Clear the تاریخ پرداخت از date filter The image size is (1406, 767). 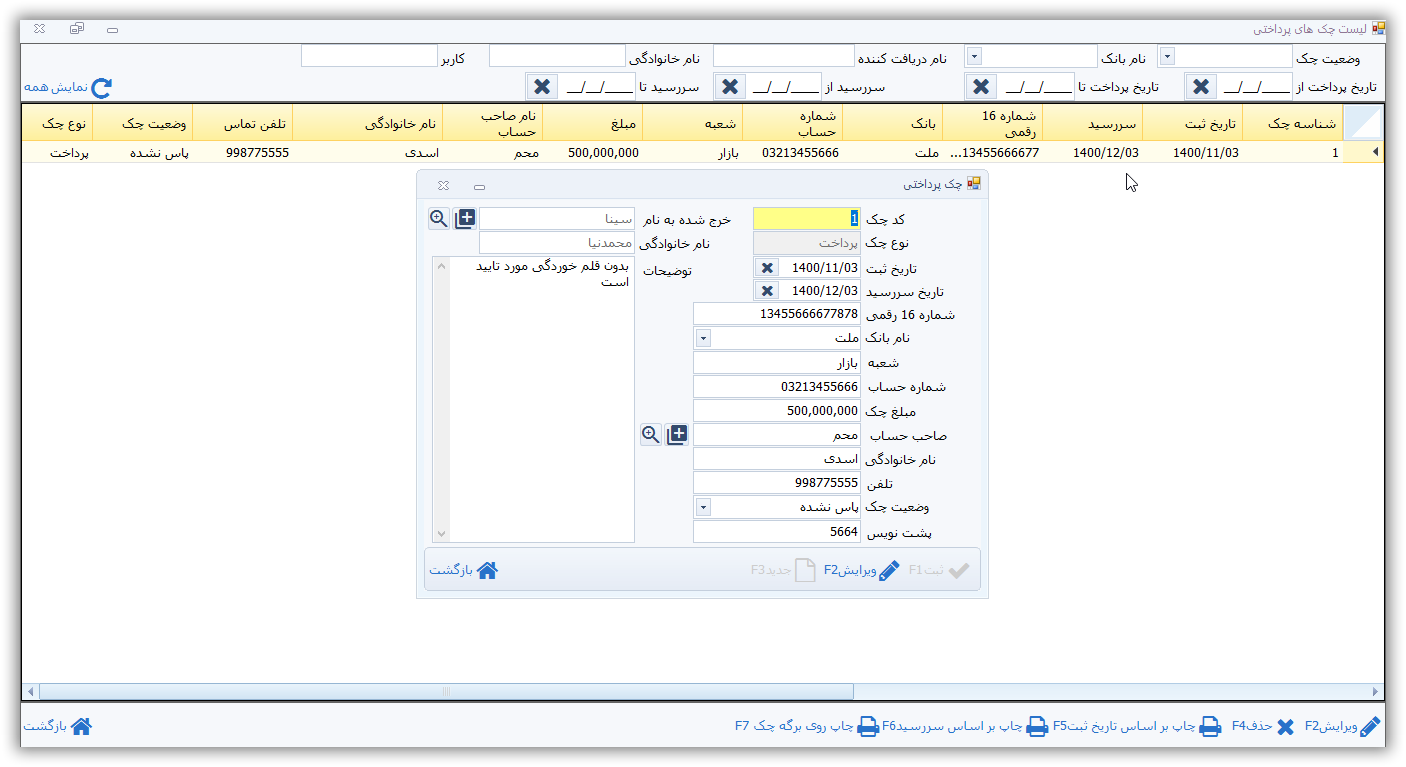[1201, 87]
